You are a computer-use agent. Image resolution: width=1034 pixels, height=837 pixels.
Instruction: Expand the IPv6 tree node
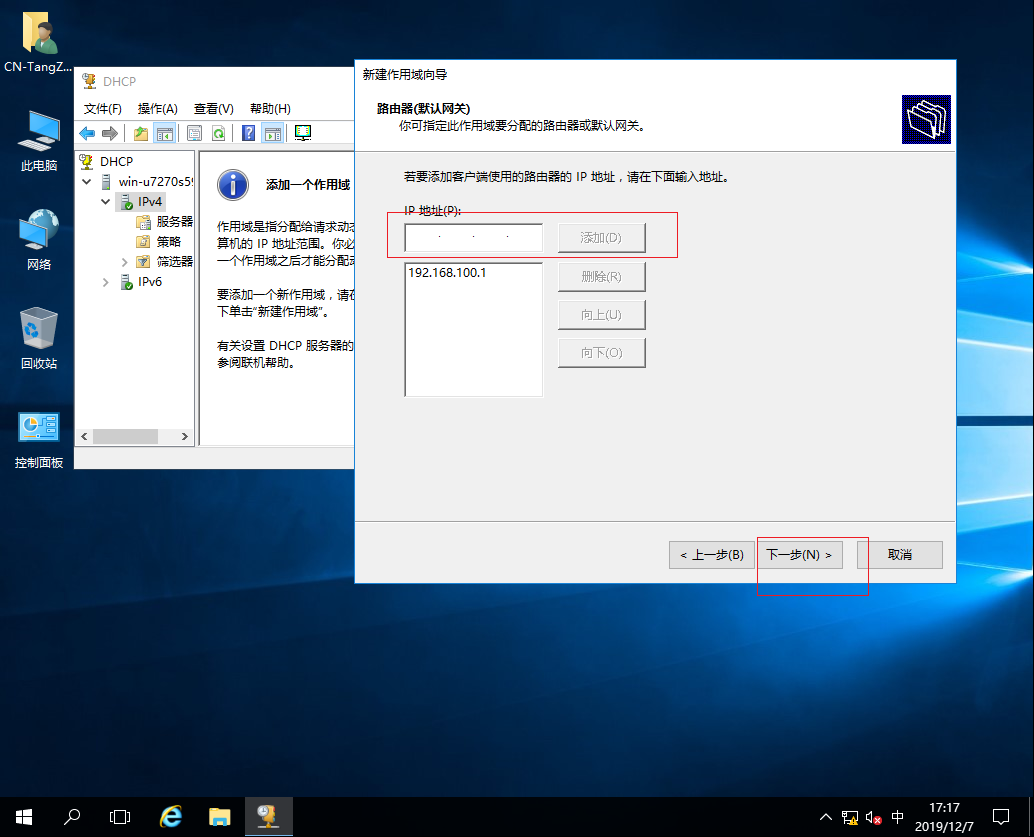tap(104, 281)
